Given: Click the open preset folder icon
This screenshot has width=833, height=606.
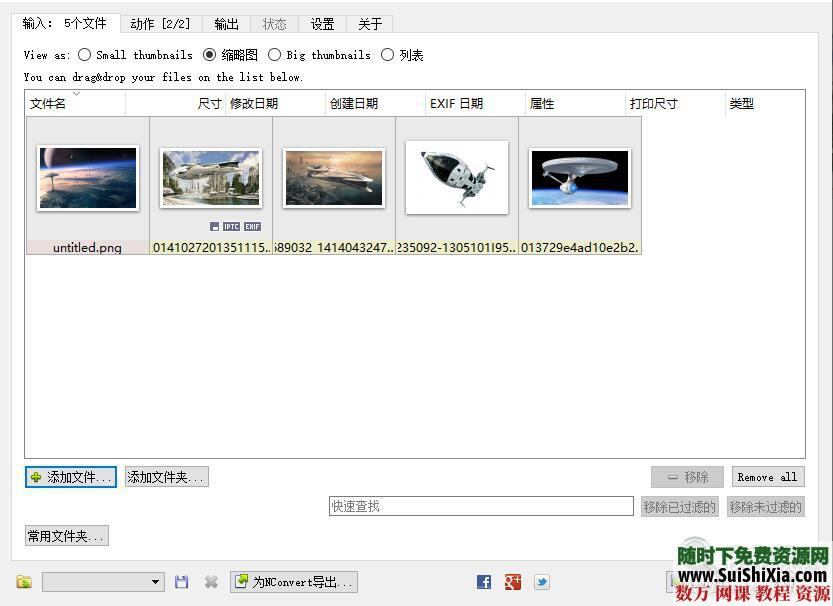Looking at the screenshot, I should pyautogui.click(x=24, y=582).
